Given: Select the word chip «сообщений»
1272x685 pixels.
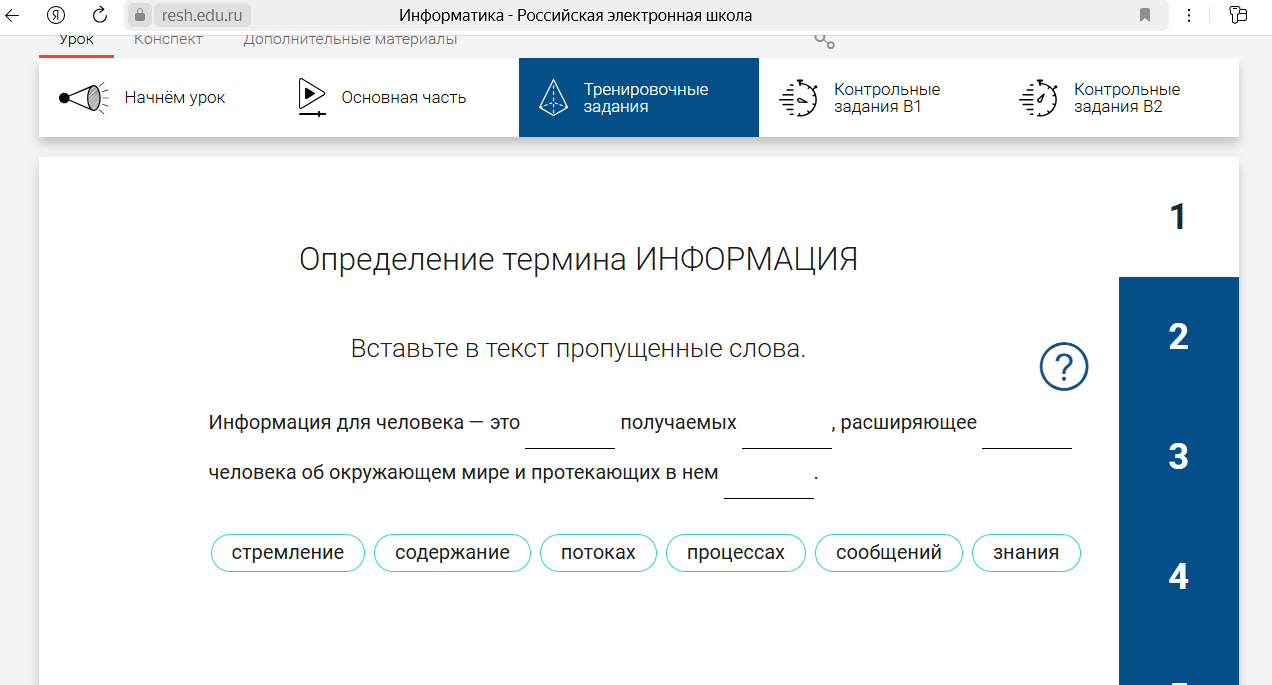Looking at the screenshot, I should coord(888,553).
